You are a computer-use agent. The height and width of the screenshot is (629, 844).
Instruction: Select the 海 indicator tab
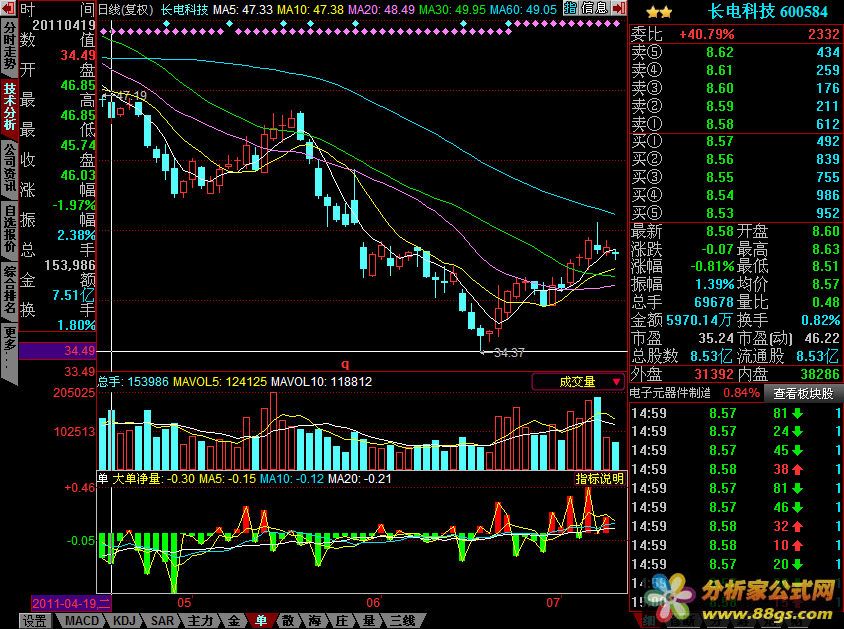(x=315, y=621)
